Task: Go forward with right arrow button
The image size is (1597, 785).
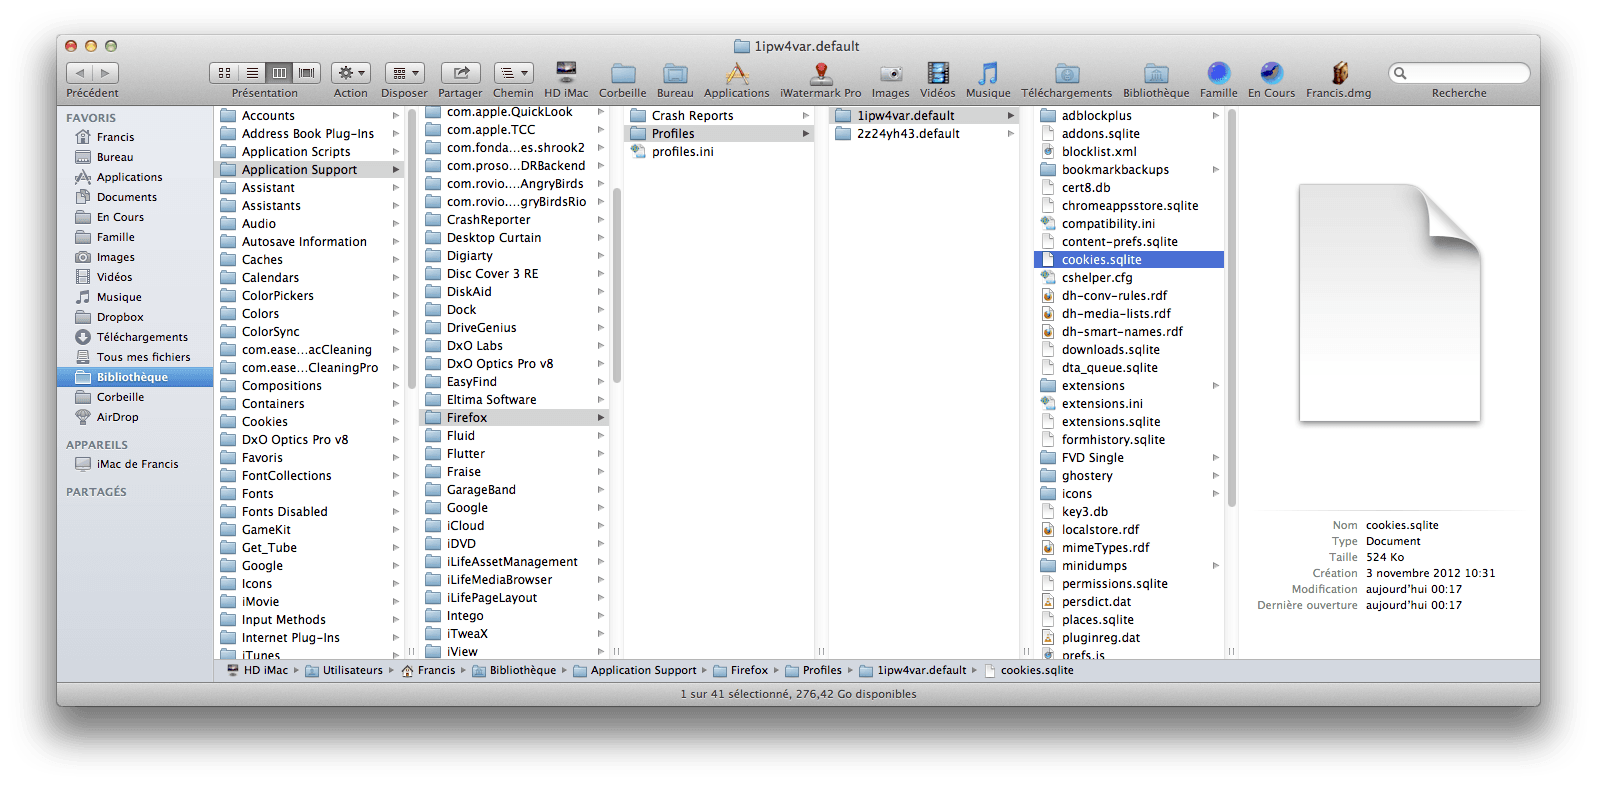Action: [106, 73]
